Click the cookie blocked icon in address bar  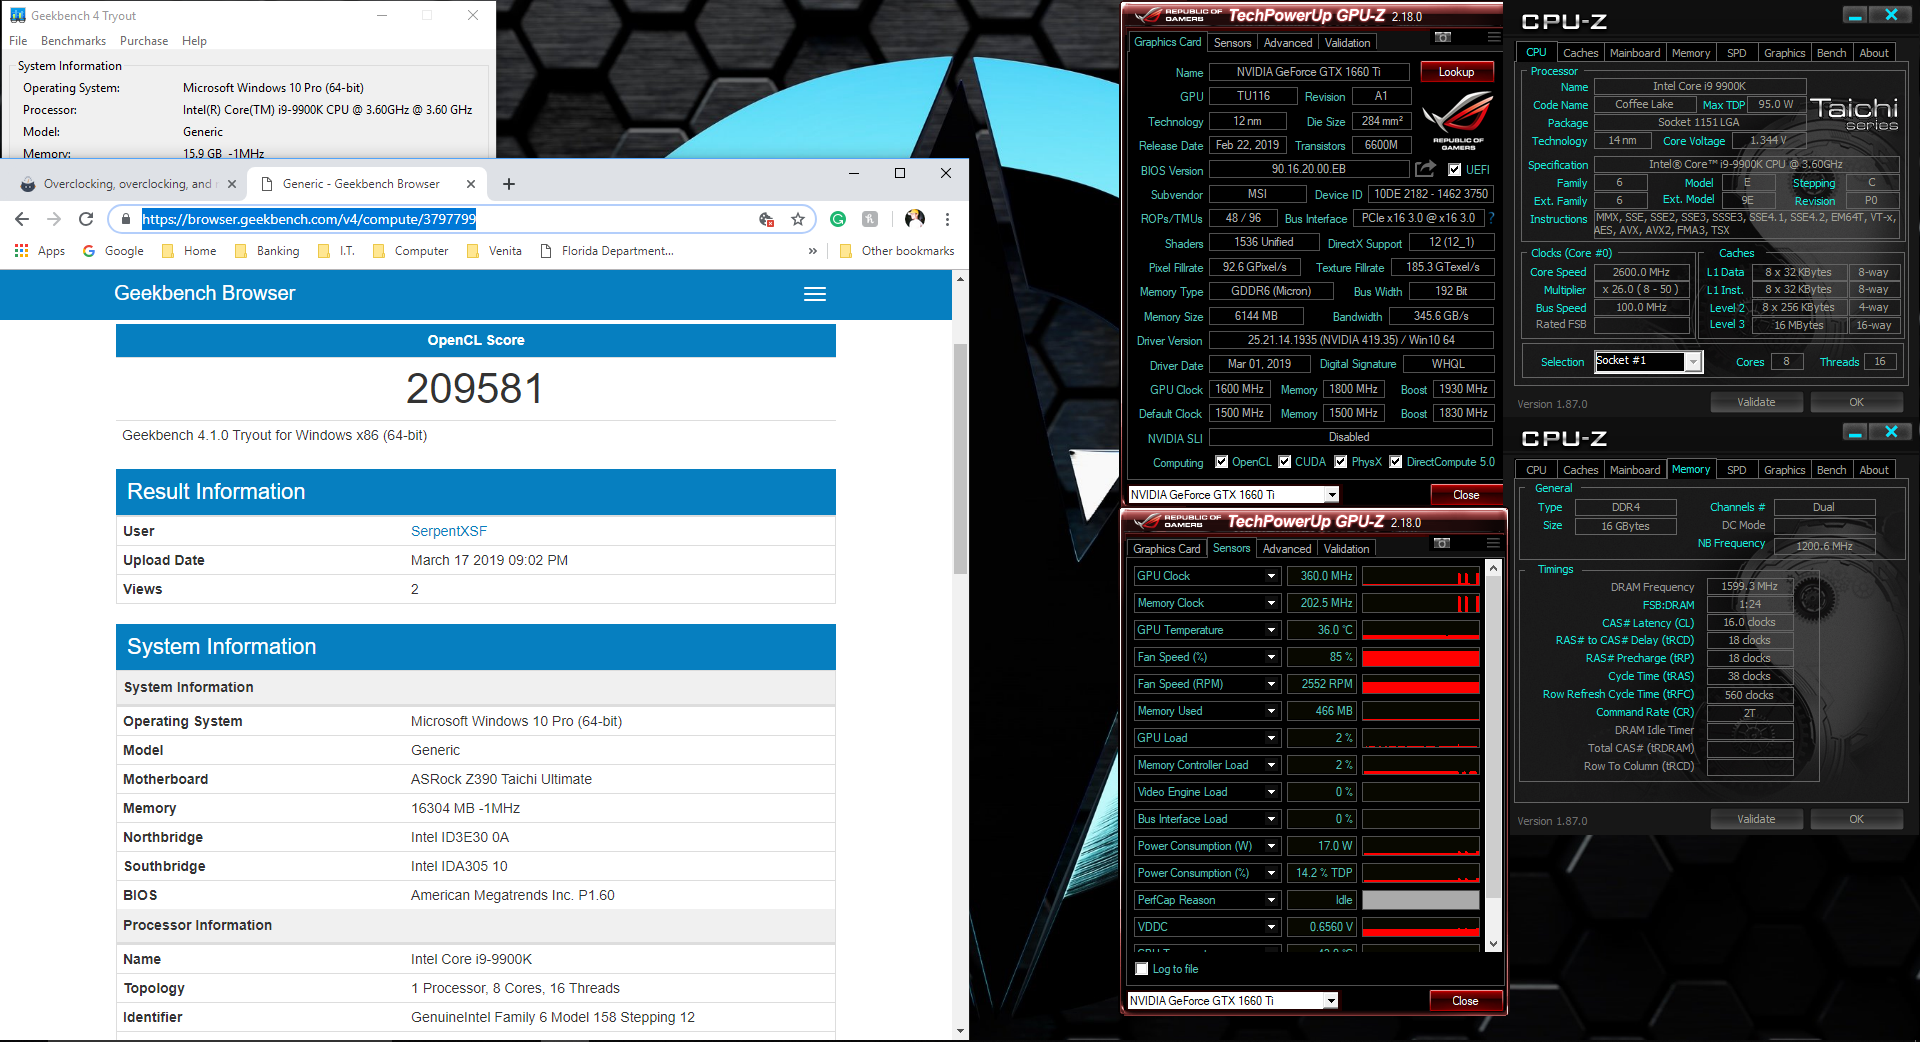pyautogui.click(x=767, y=219)
